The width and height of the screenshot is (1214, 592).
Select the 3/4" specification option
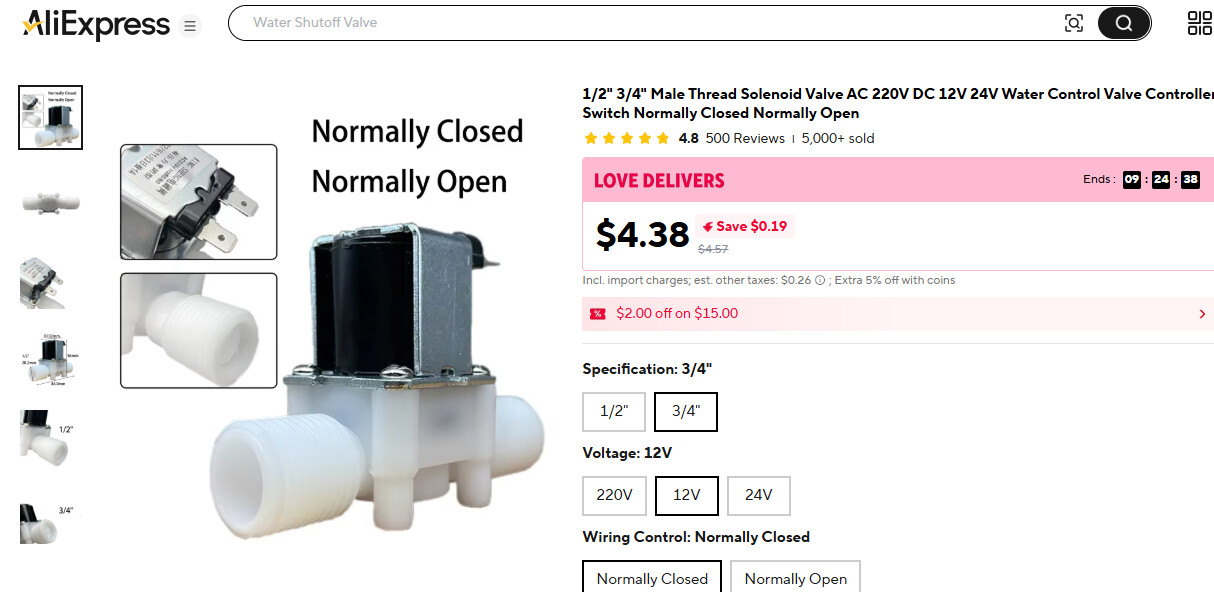click(685, 411)
